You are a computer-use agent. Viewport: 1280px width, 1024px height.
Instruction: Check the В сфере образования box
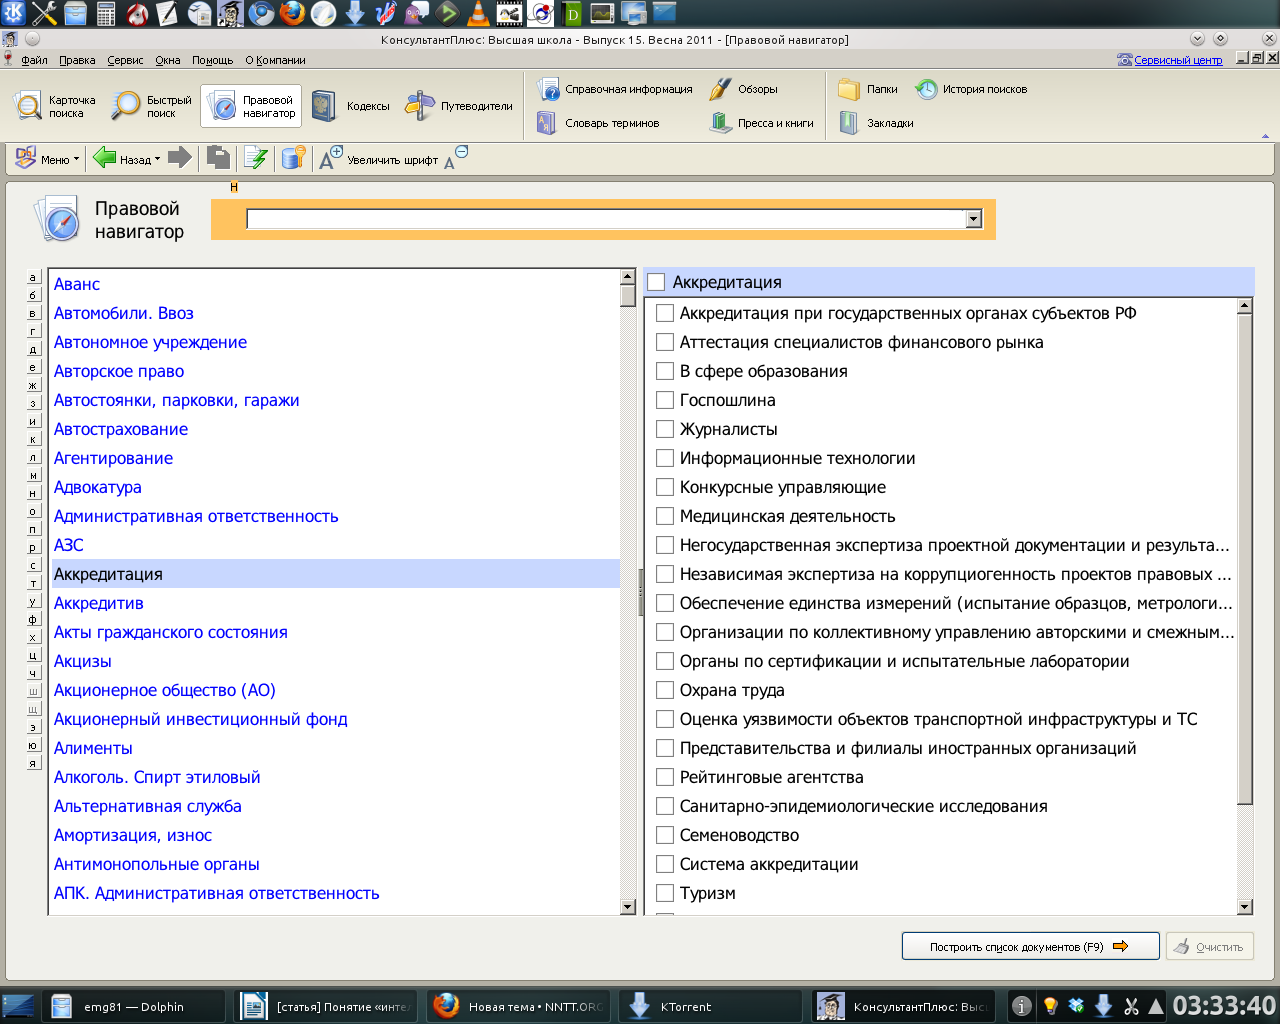click(665, 371)
